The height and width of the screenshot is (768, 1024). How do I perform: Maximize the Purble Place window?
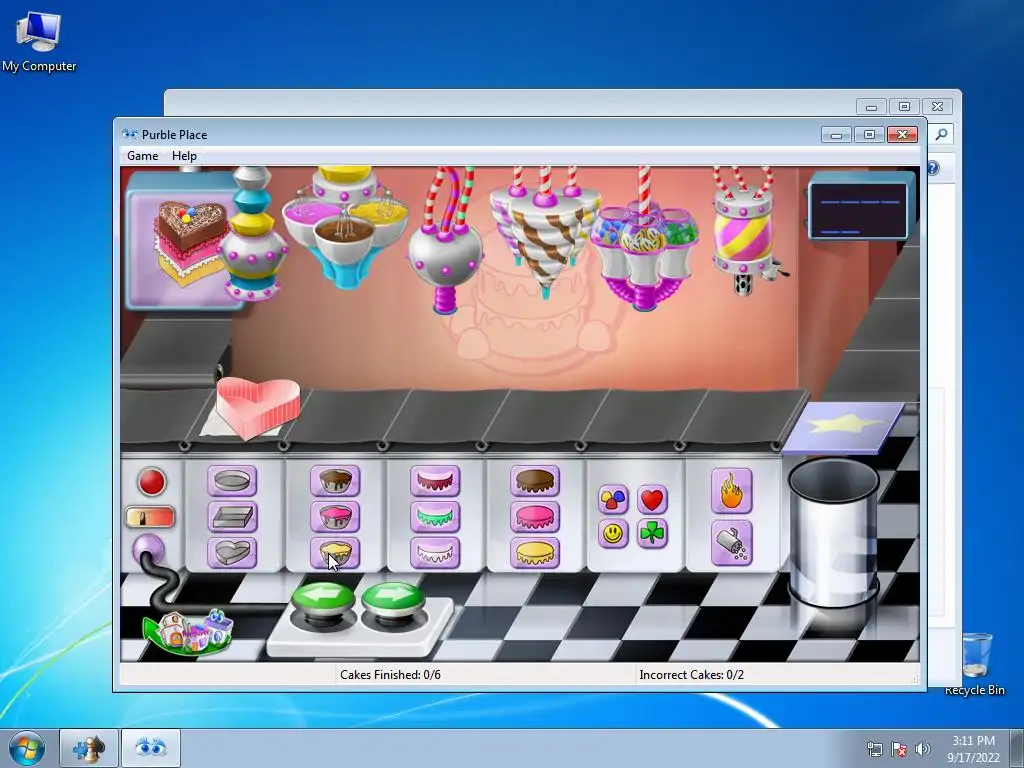[x=869, y=135]
